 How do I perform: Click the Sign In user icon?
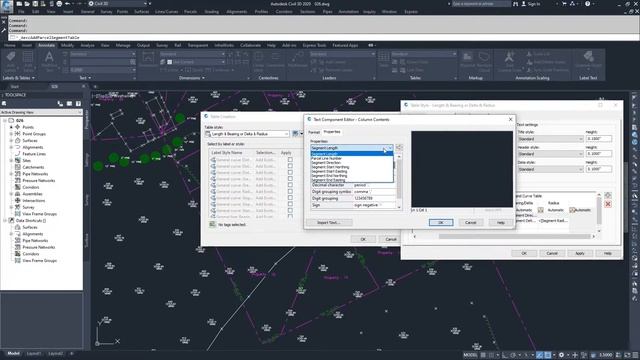[524, 4]
